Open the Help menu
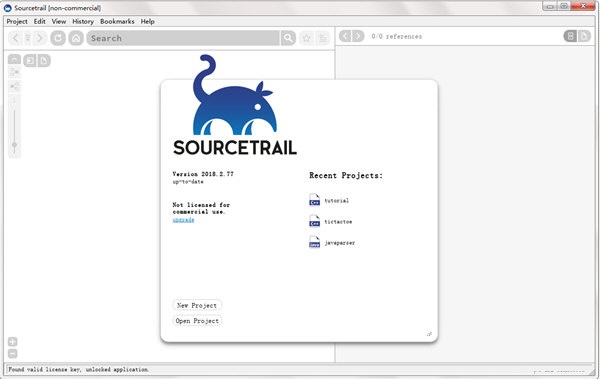Viewport: 600px width, 379px height. pos(147,21)
